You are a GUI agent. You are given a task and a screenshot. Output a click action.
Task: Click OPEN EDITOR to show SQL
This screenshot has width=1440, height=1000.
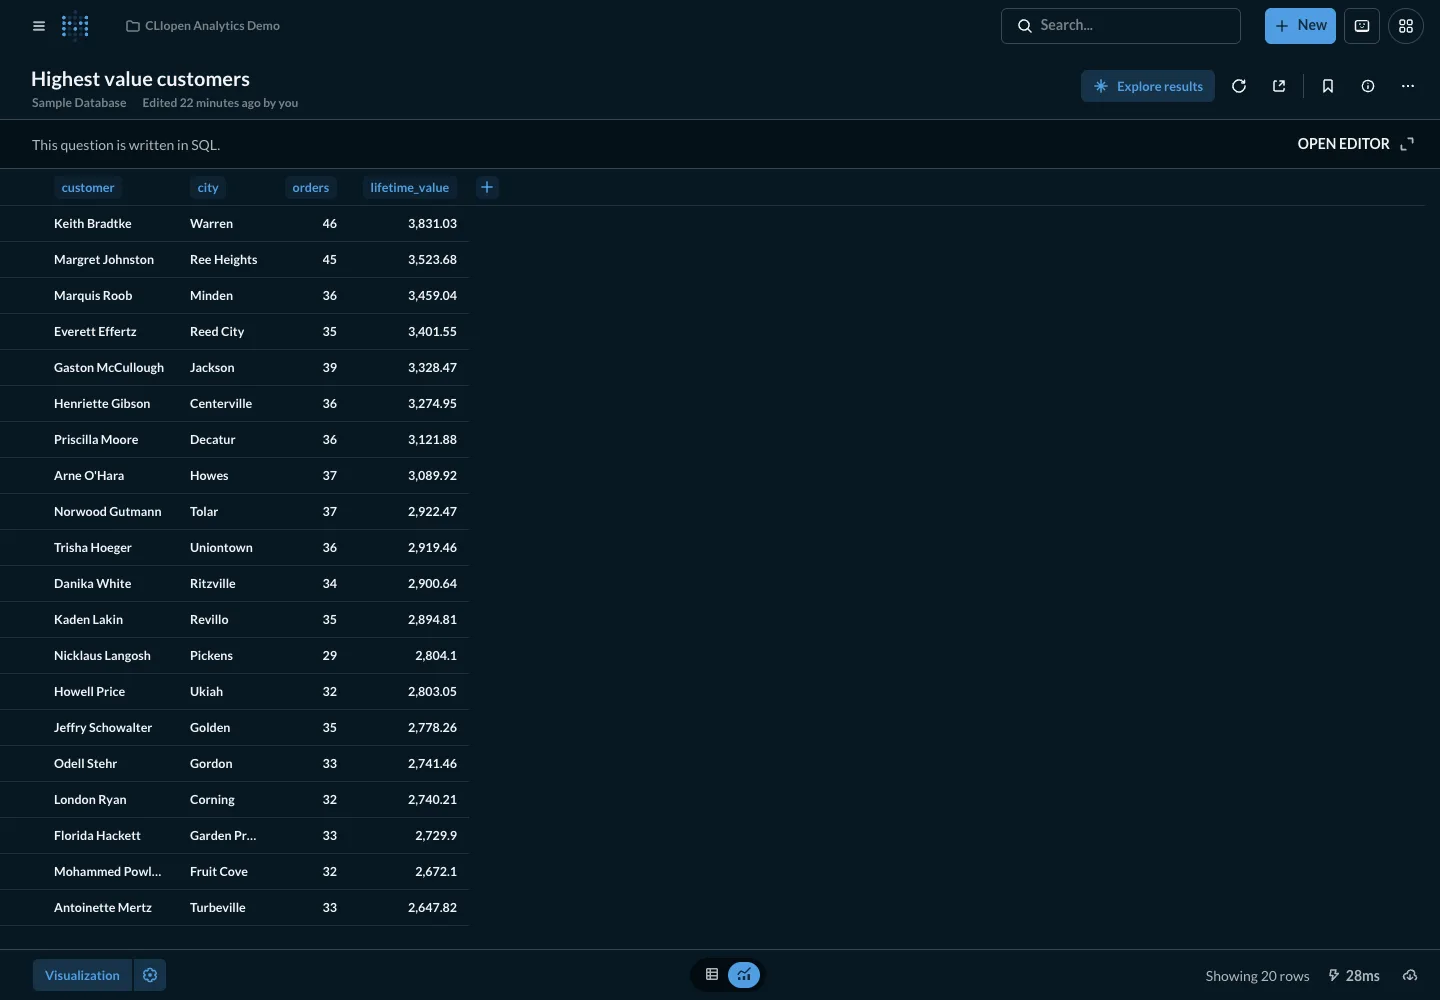coord(1343,144)
